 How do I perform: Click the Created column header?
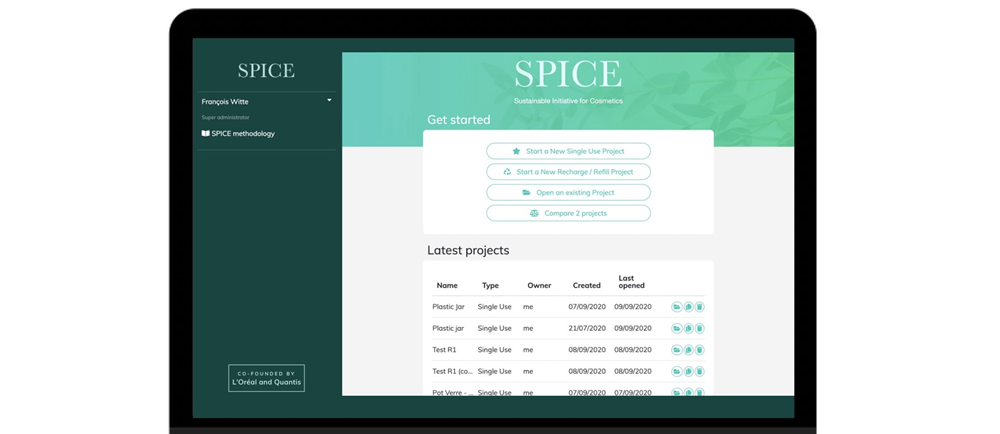pyautogui.click(x=587, y=286)
